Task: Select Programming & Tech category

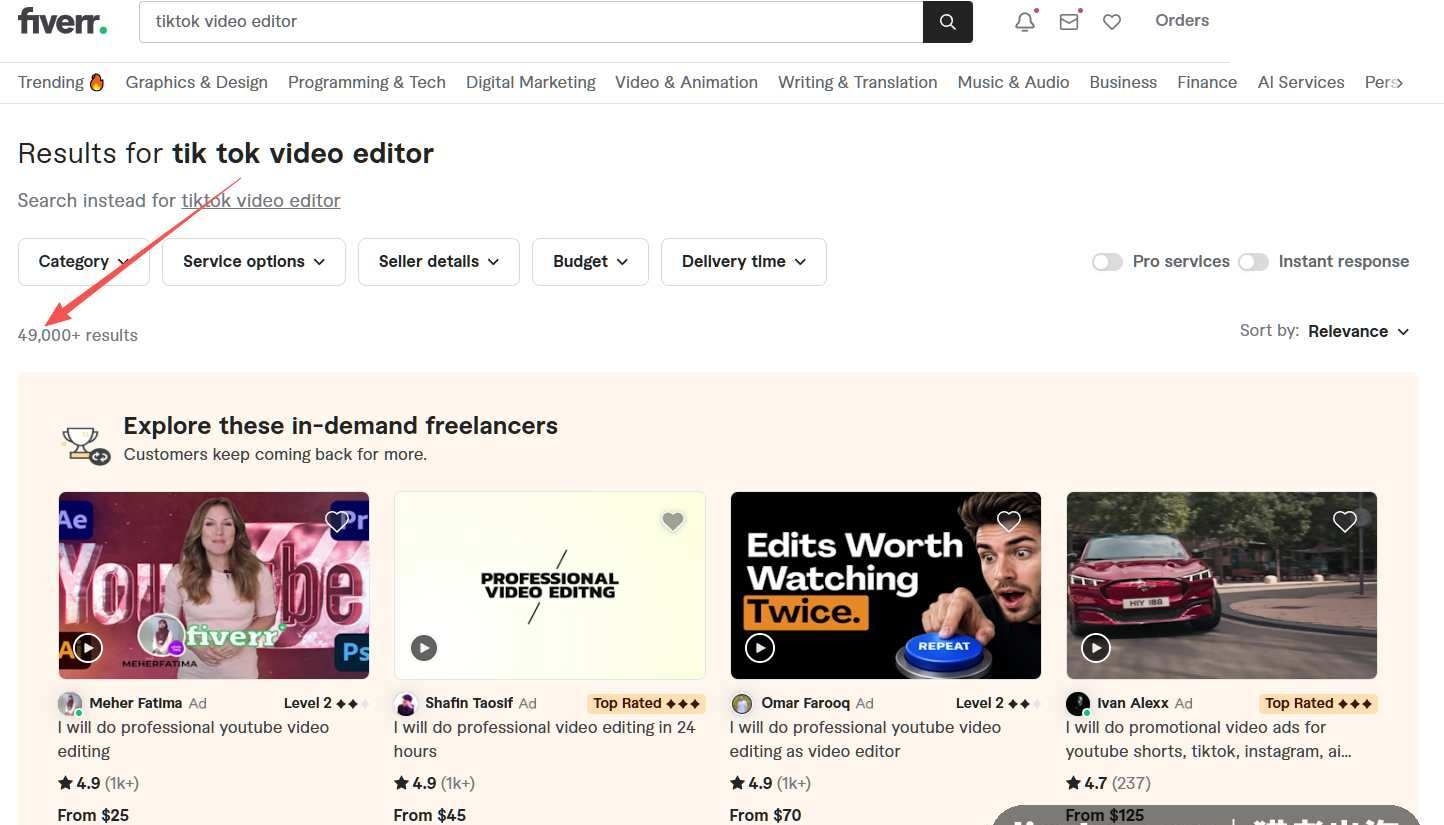Action: click(367, 82)
